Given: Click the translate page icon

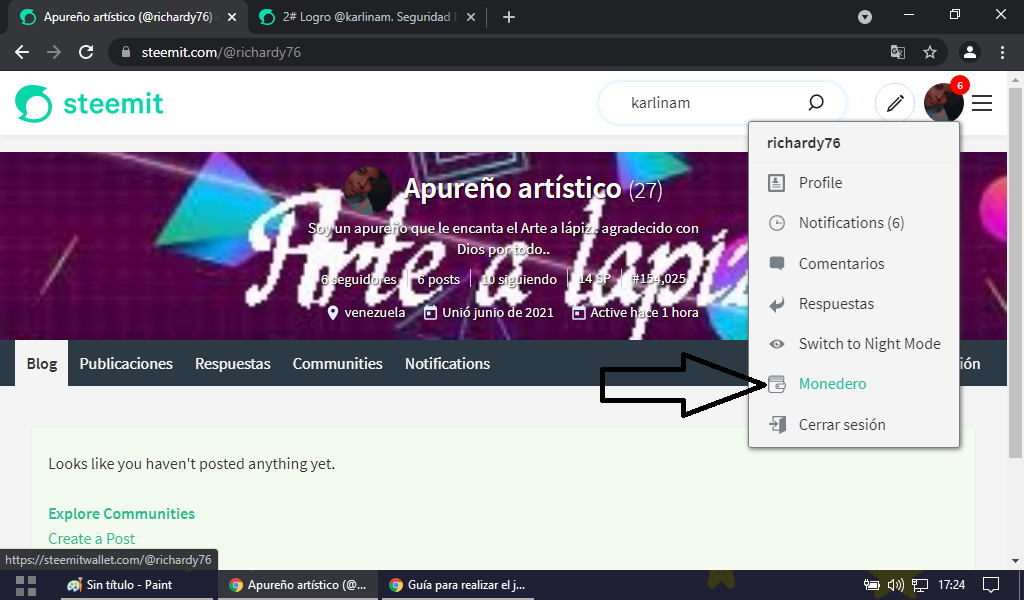Looking at the screenshot, I should pos(898,52).
